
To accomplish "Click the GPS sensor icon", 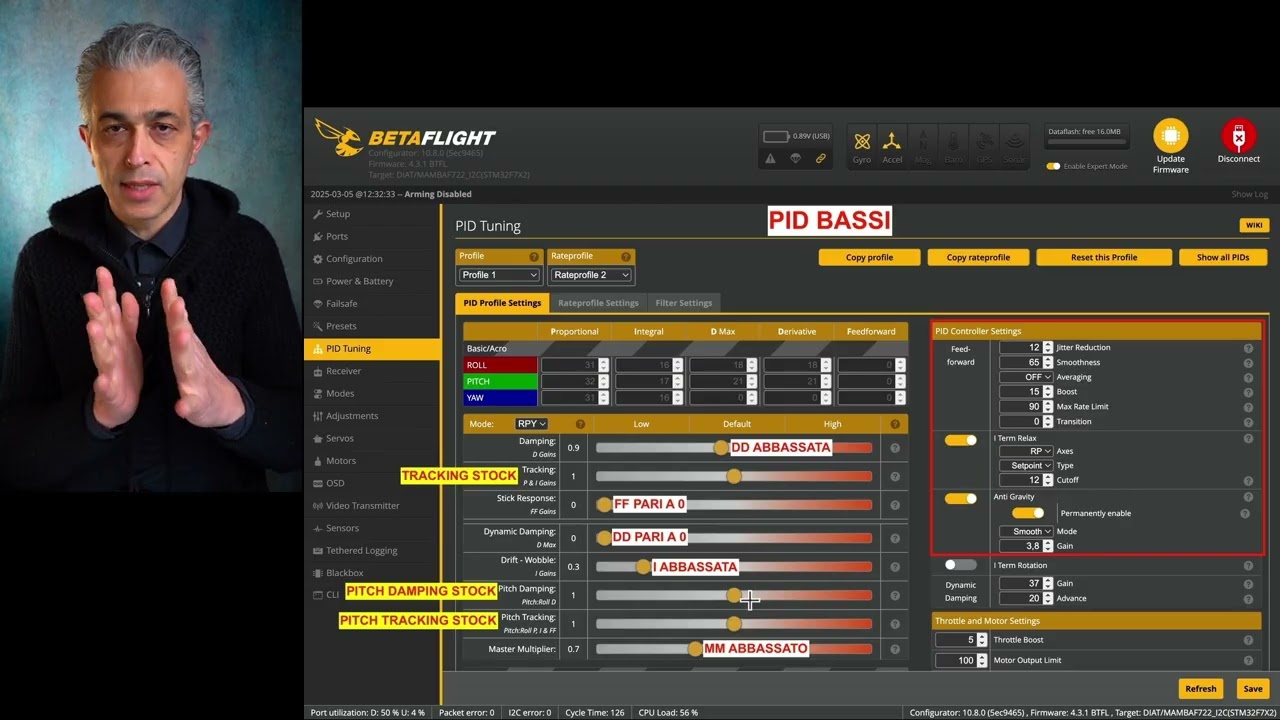I will coord(984,146).
